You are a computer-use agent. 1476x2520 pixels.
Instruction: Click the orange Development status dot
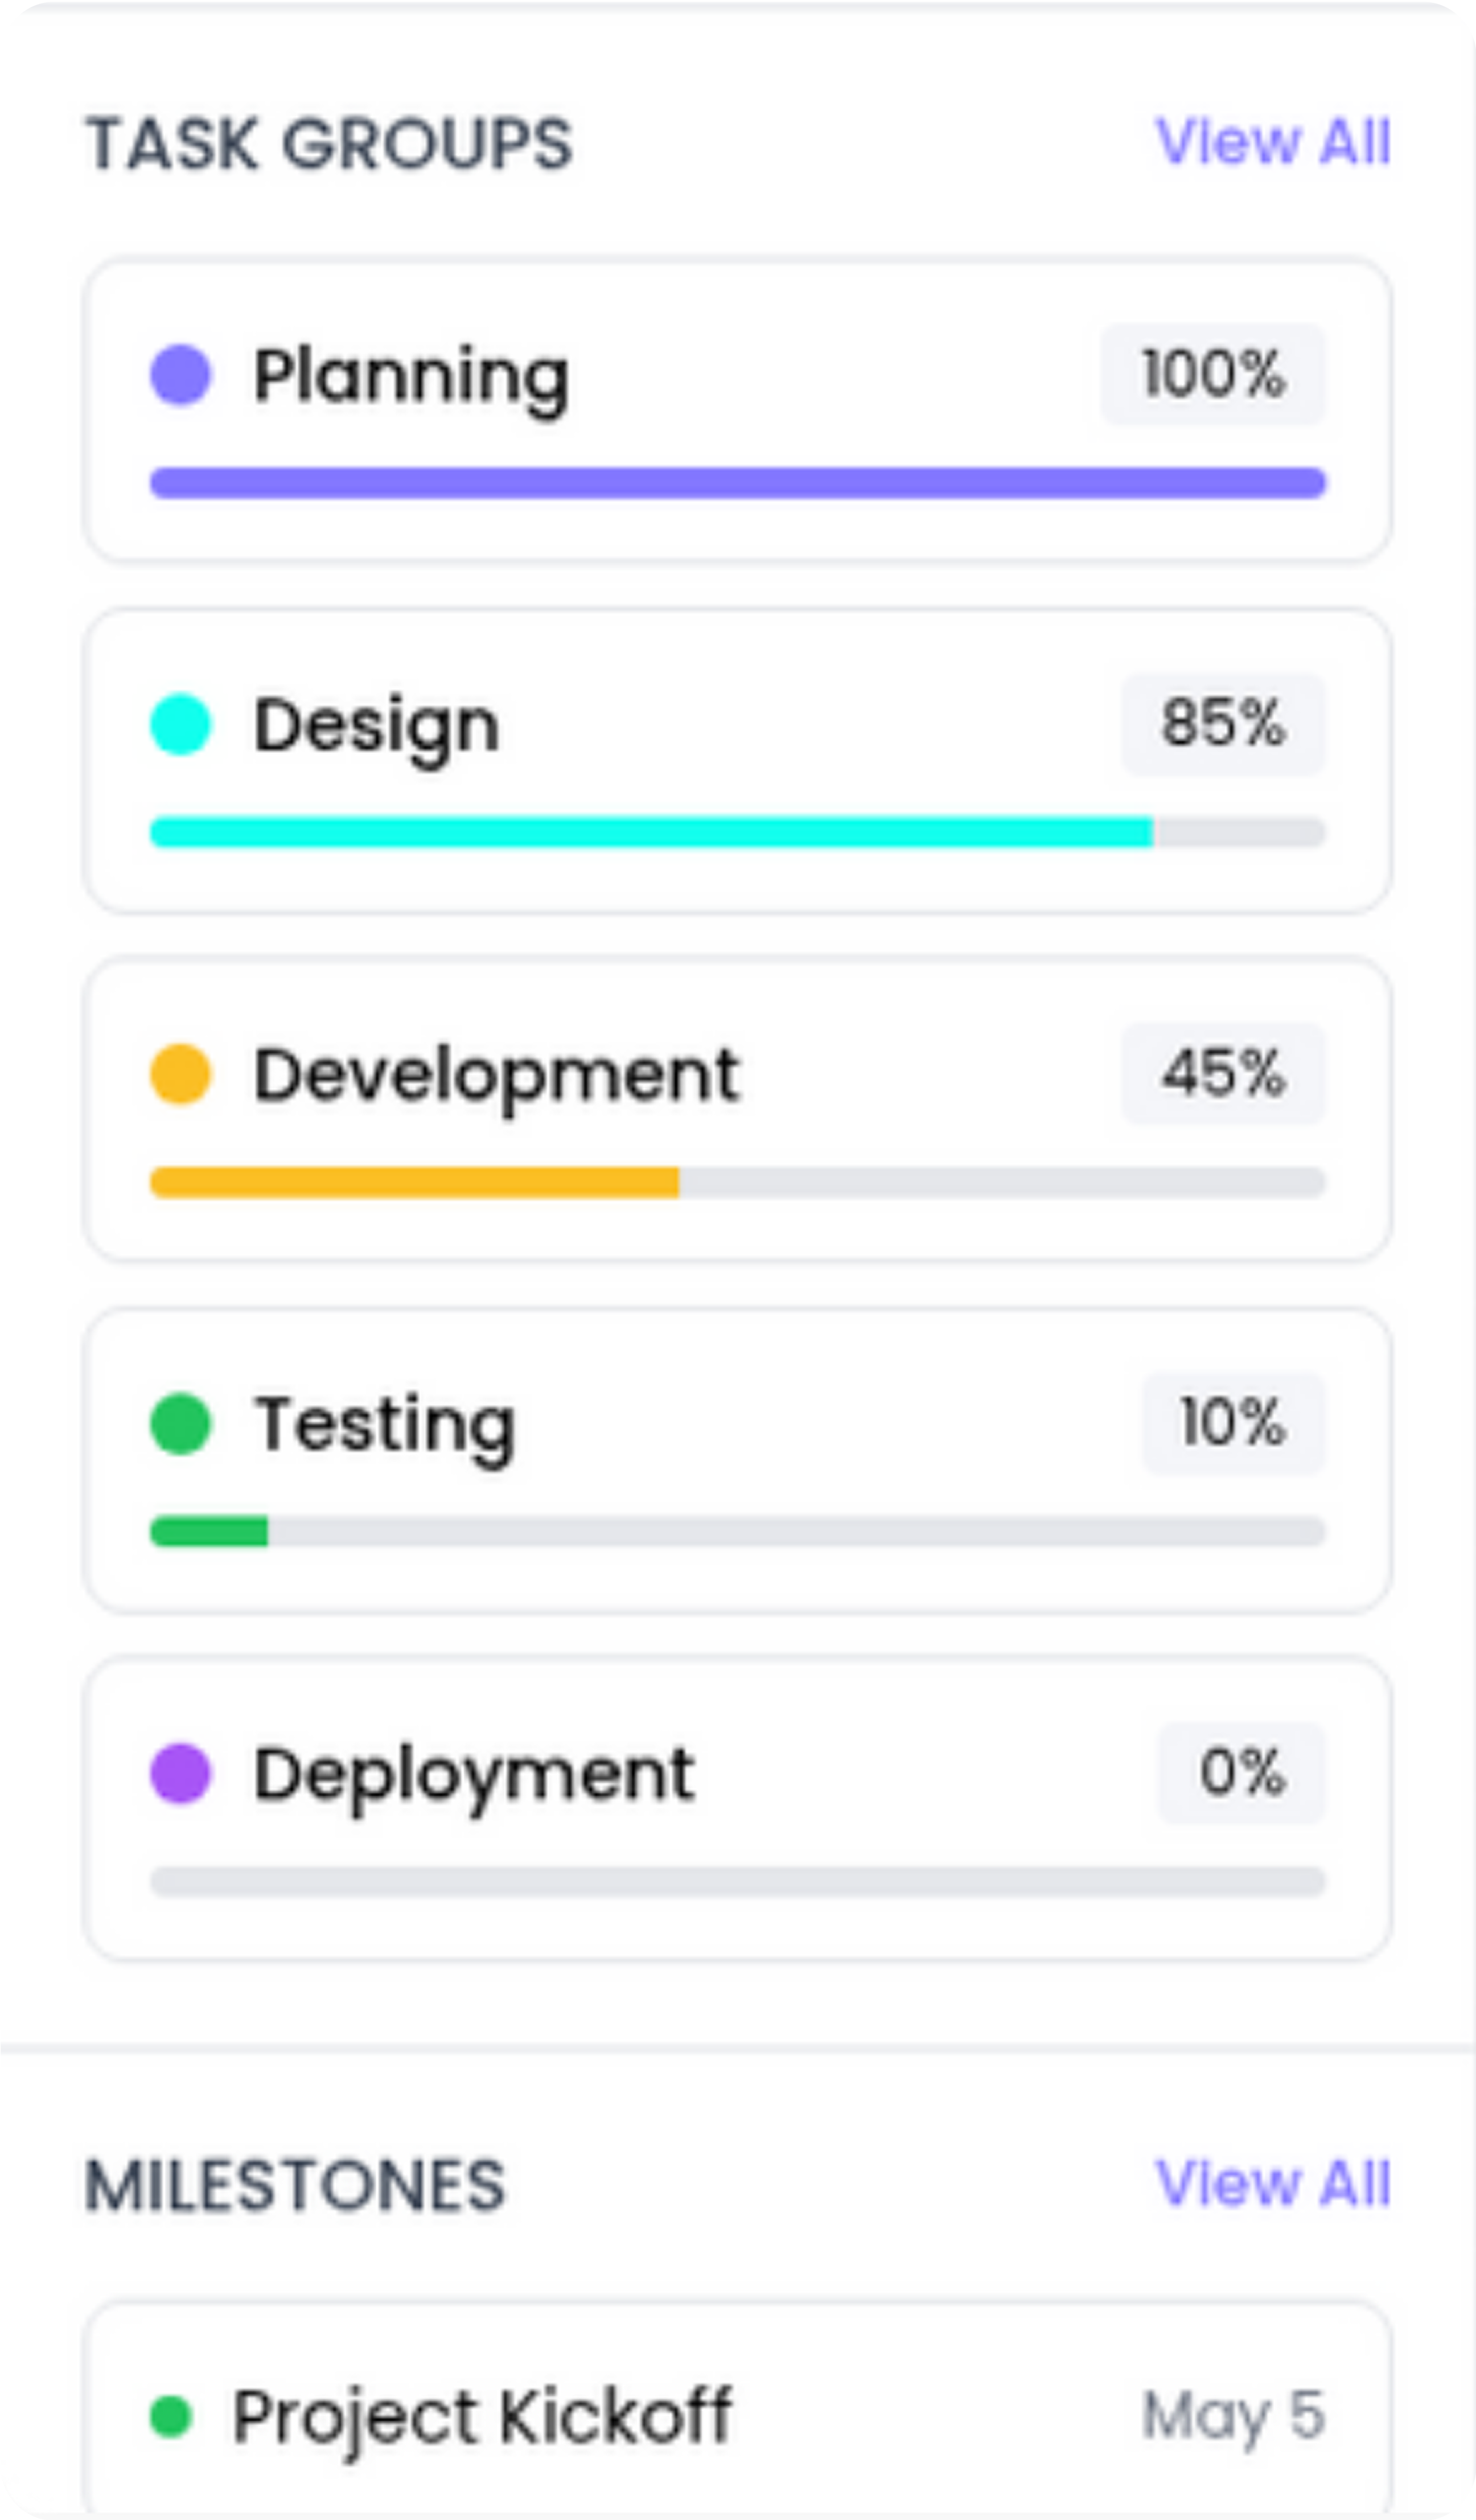click(181, 1074)
